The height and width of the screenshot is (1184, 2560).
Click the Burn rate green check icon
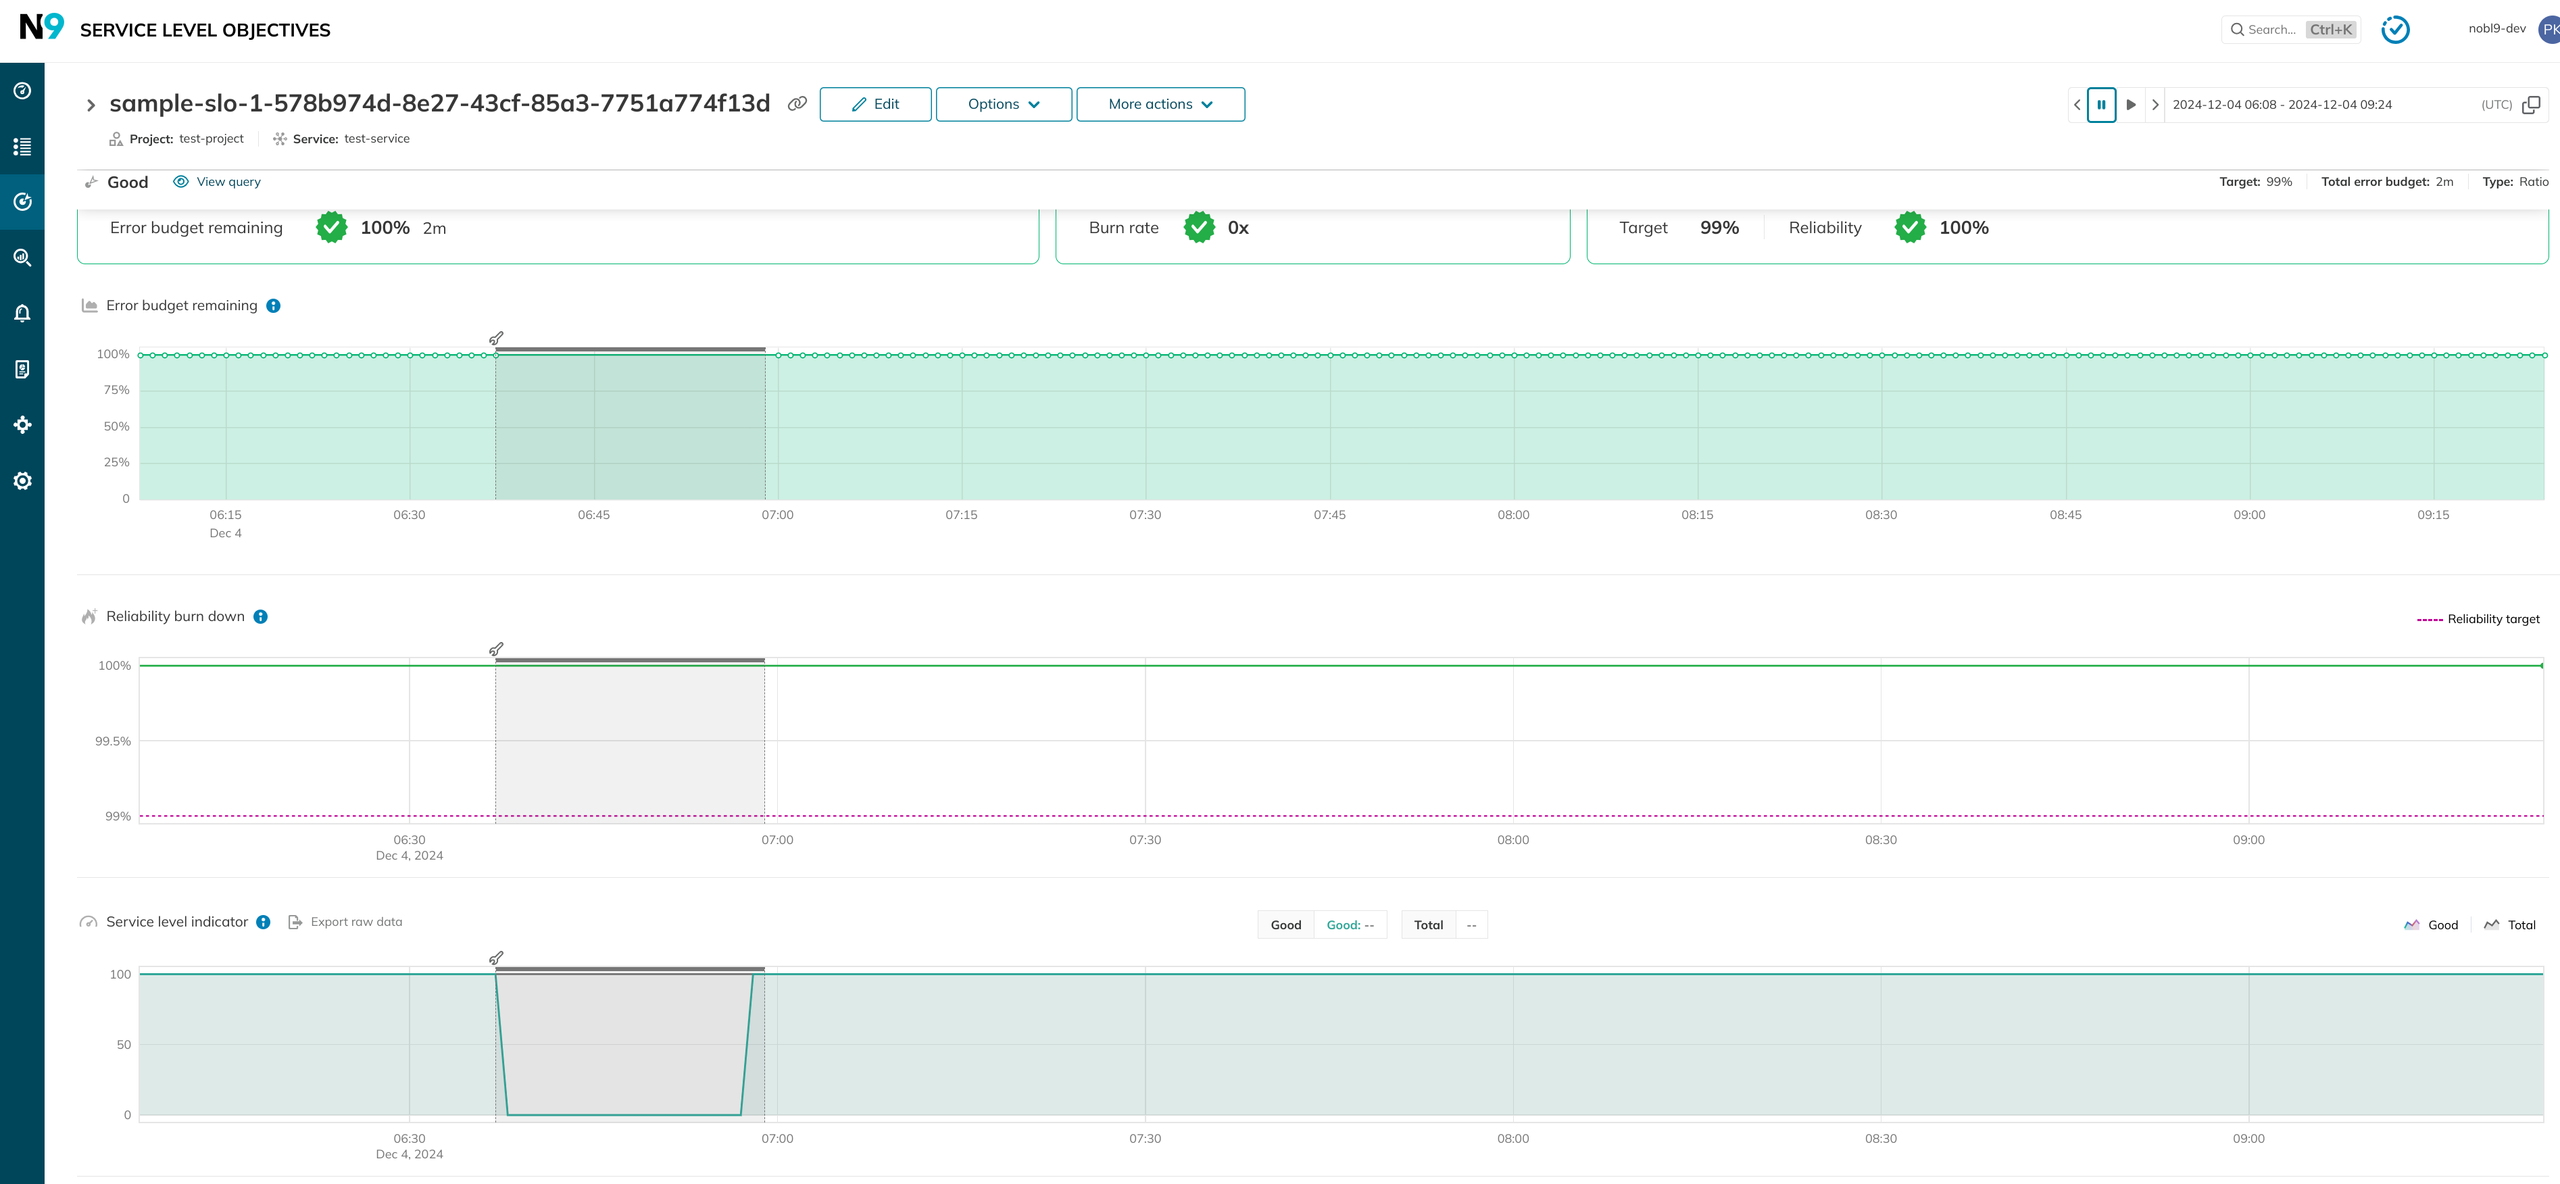pyautogui.click(x=1199, y=228)
